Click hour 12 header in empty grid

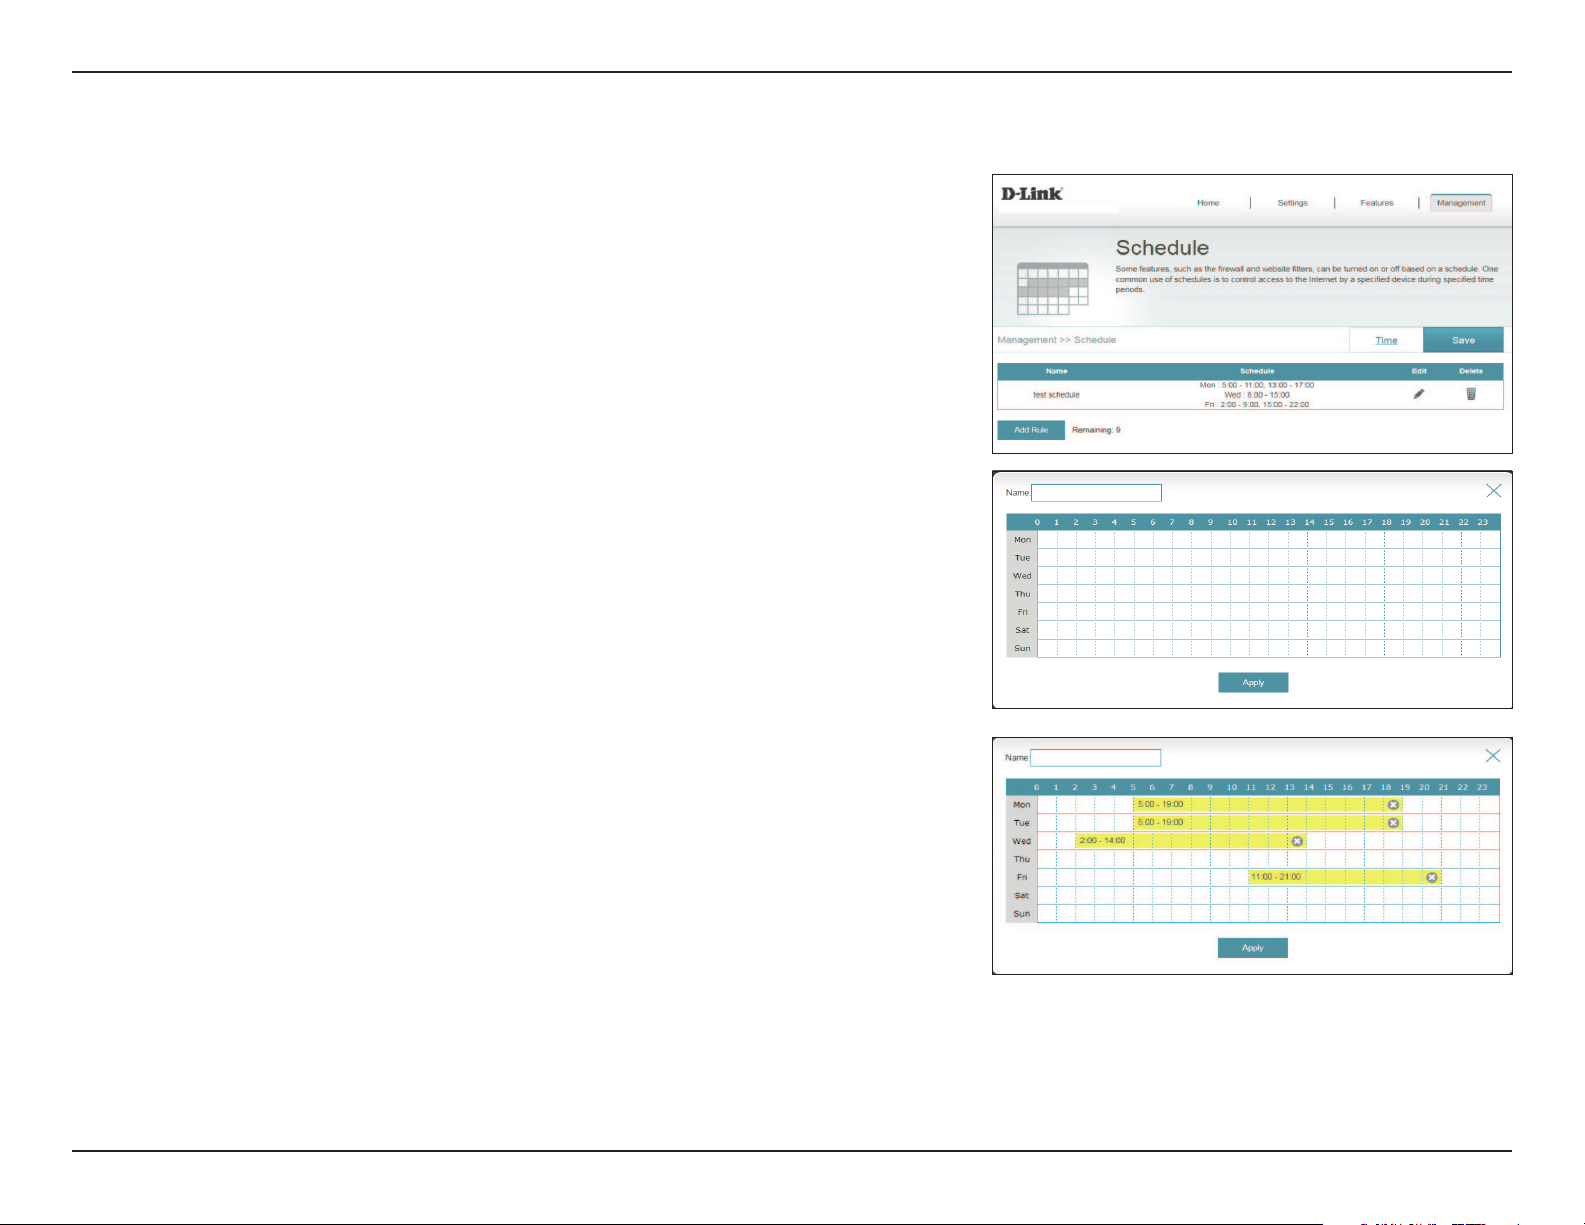click(x=1271, y=522)
